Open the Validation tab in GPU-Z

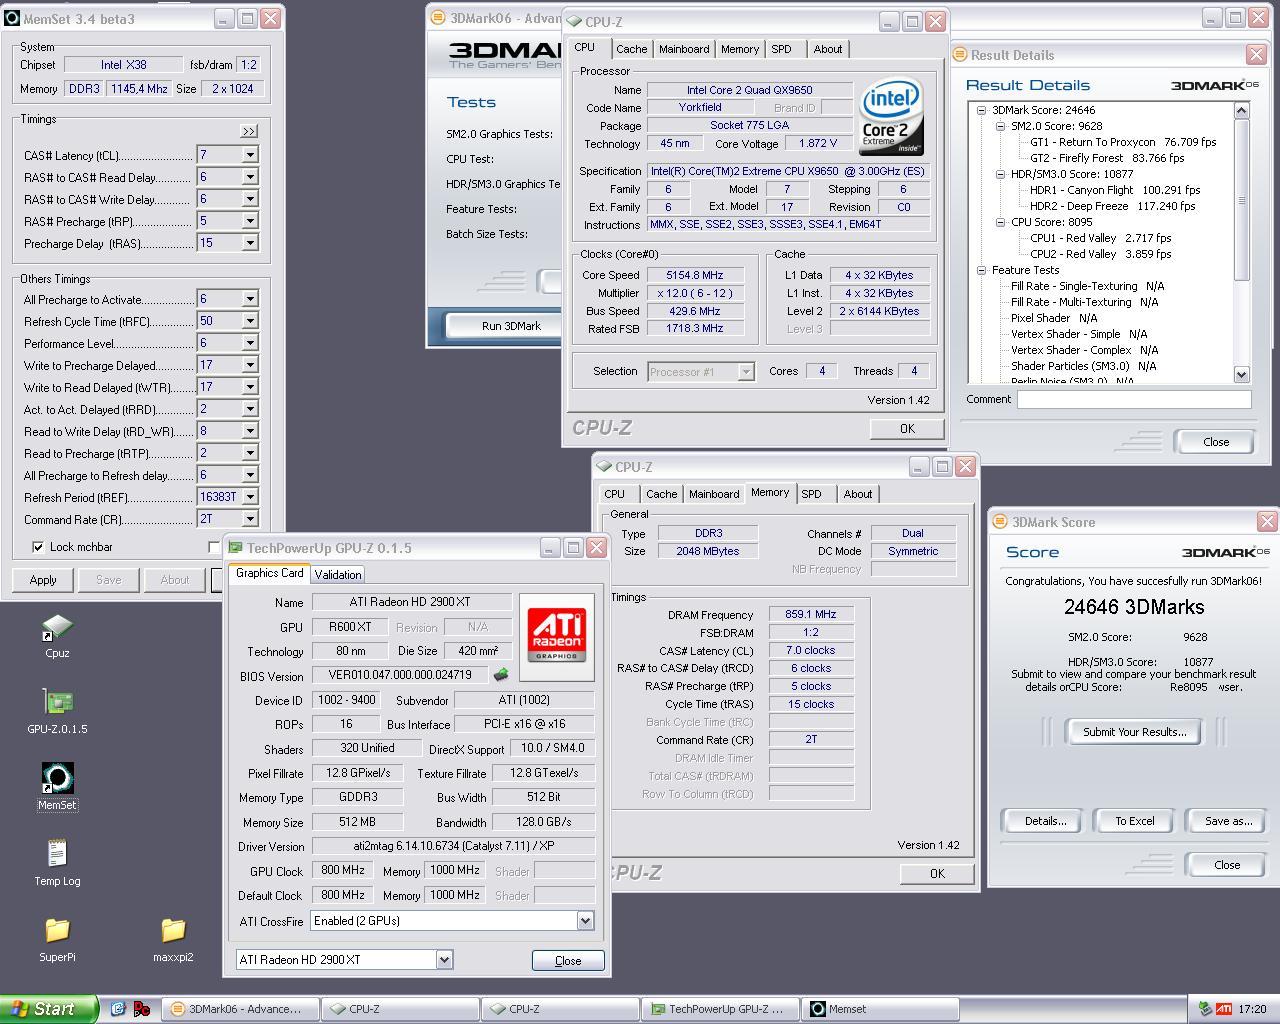[338, 574]
